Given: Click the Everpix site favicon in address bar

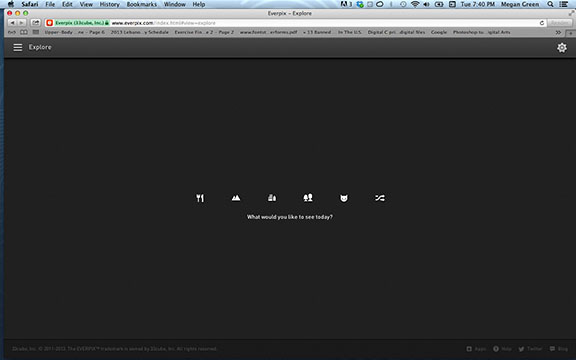Looking at the screenshot, I should 50,23.
